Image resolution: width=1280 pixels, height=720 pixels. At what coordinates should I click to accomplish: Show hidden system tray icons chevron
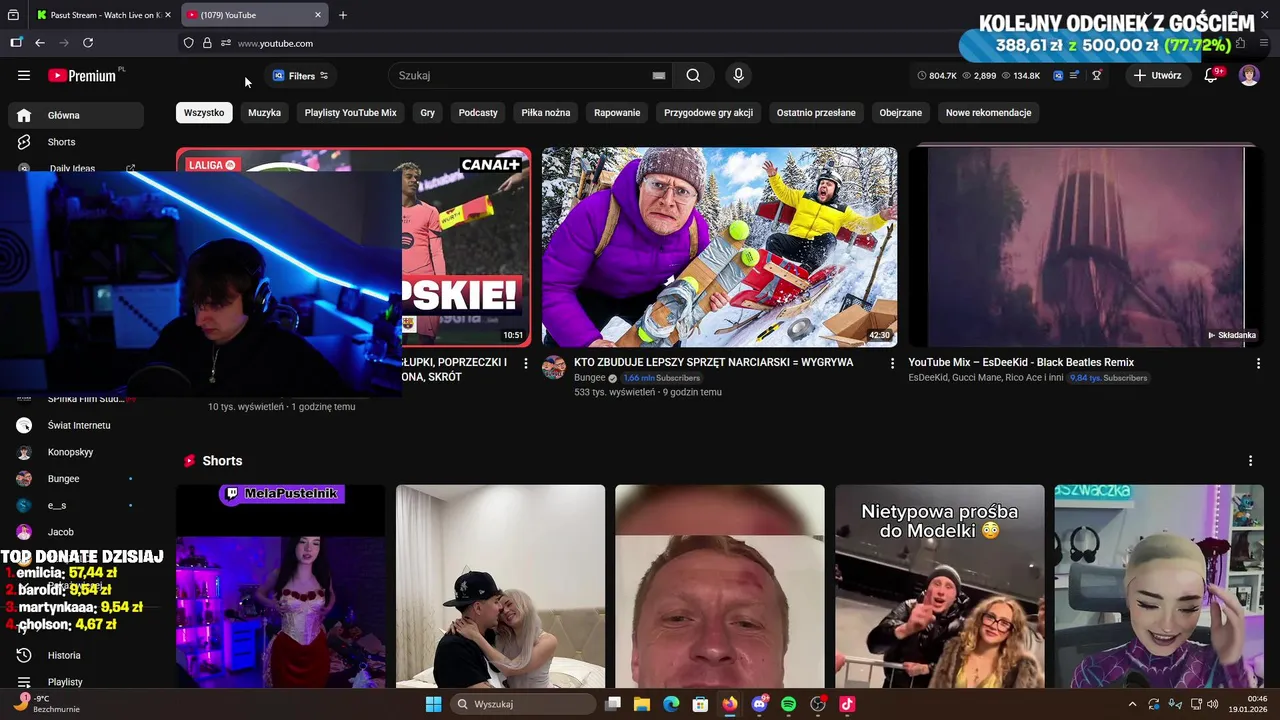(x=1132, y=704)
